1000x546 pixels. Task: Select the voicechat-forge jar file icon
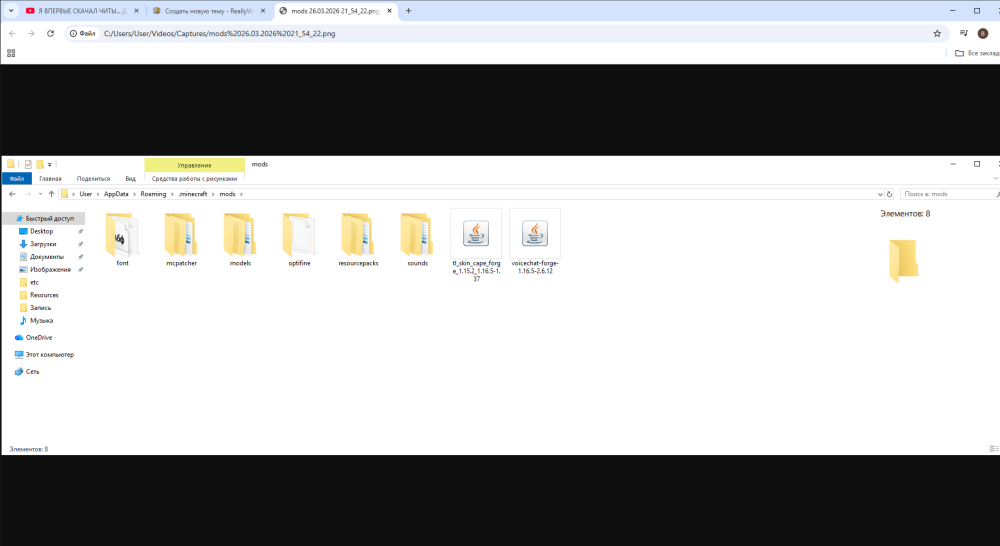click(x=535, y=233)
